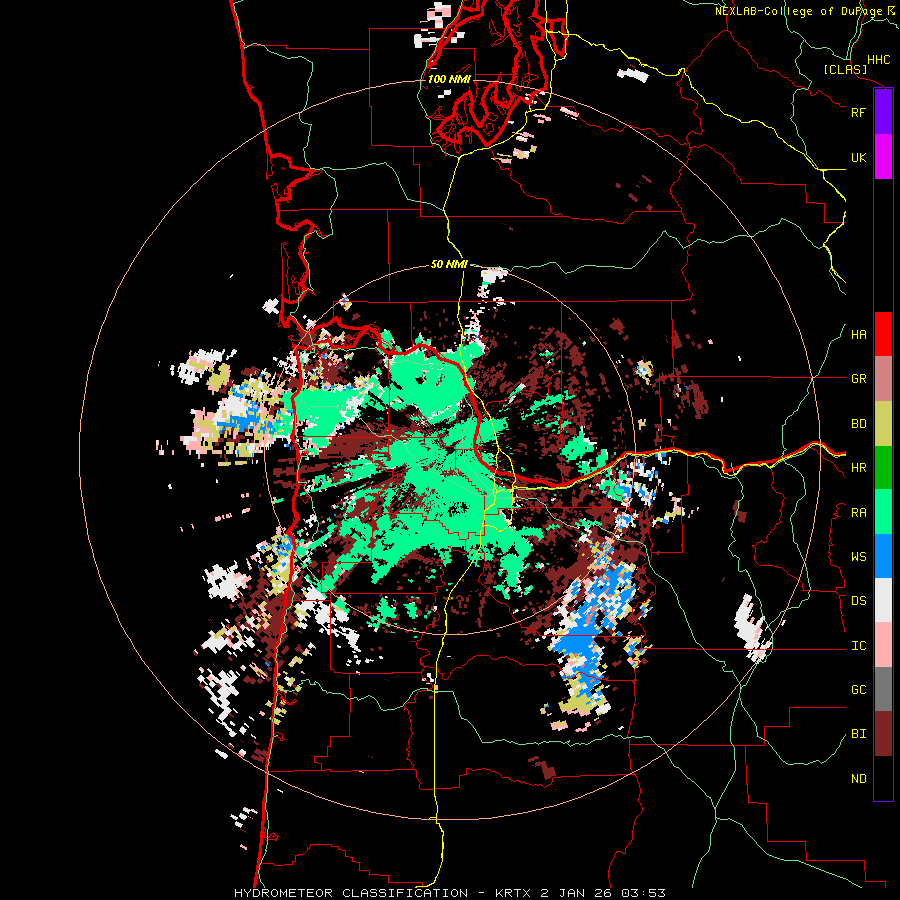Image resolution: width=900 pixels, height=900 pixels.
Task: Click the BI legend label
Action: point(858,734)
